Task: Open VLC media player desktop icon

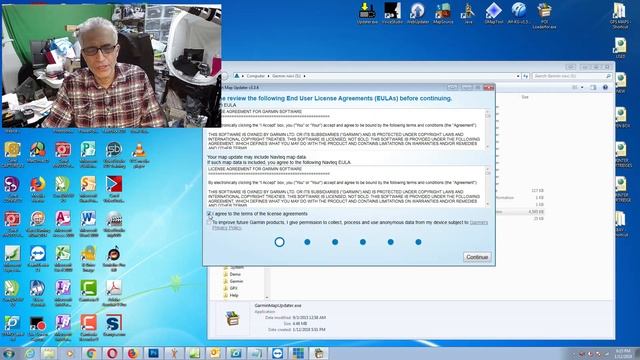Action: click(x=139, y=155)
